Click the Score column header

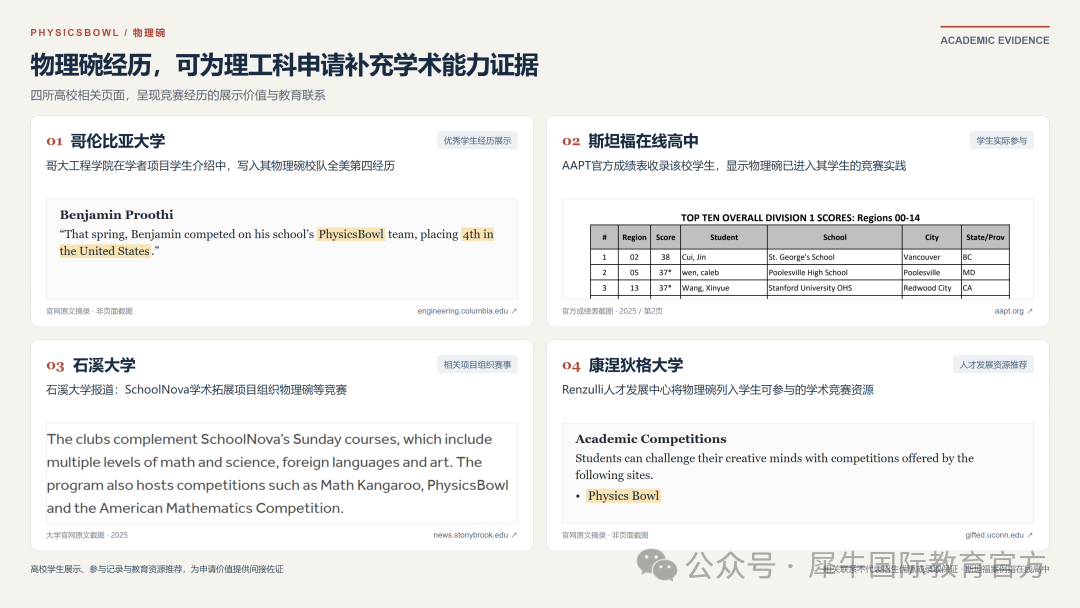pyautogui.click(x=665, y=237)
